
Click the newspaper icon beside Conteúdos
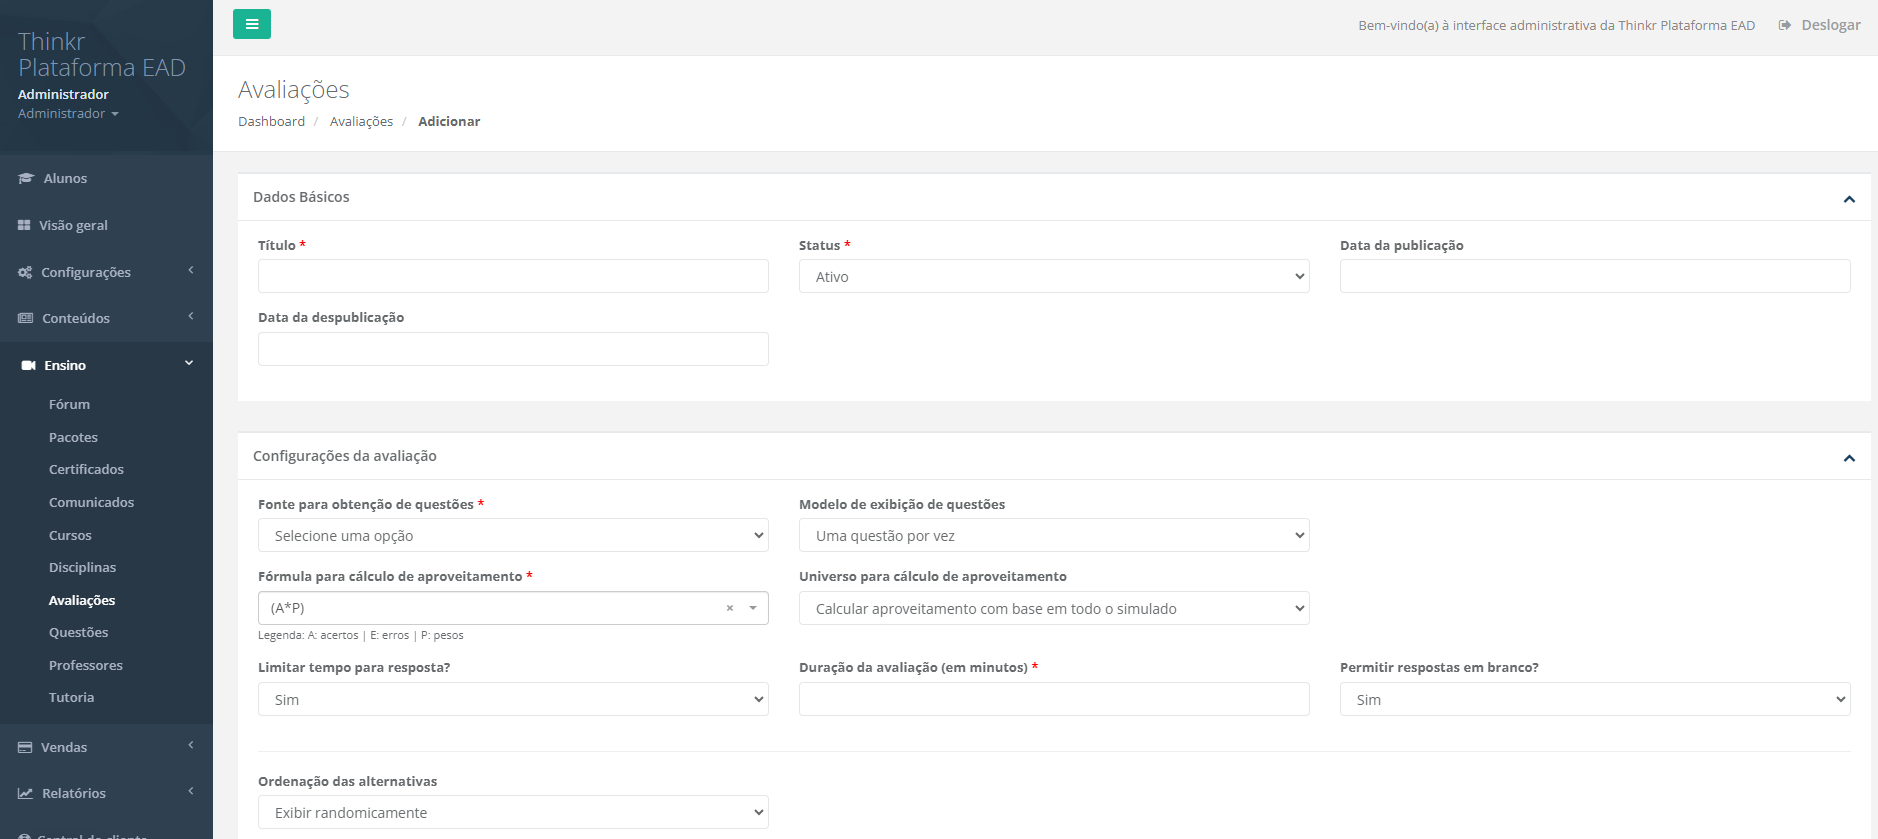(26, 318)
